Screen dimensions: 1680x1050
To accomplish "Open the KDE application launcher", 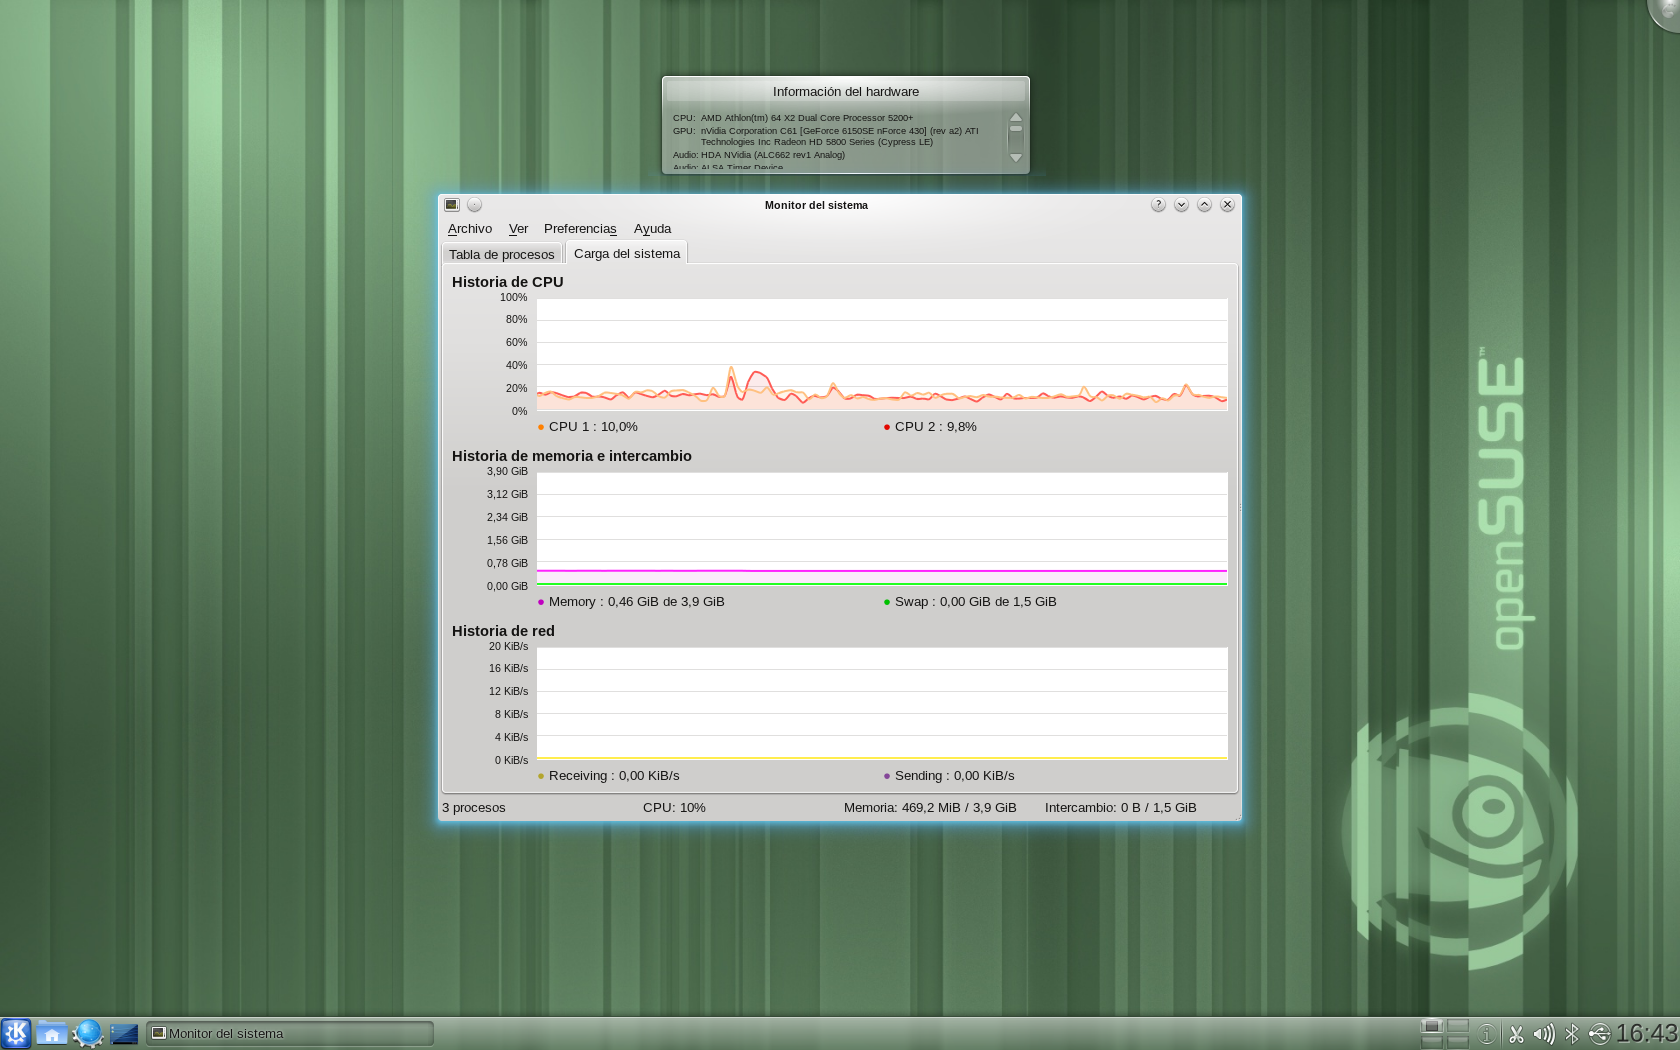I will [16, 1033].
